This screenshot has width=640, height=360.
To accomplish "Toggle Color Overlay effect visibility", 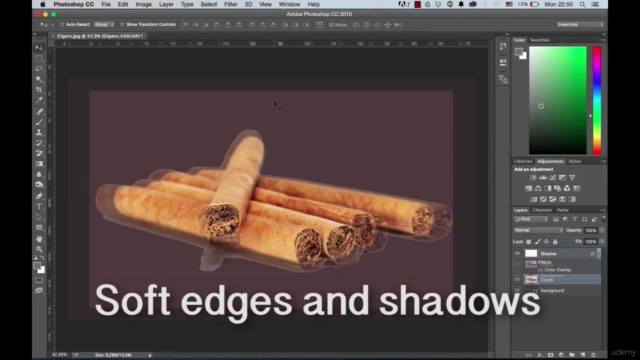I will (x=540, y=270).
